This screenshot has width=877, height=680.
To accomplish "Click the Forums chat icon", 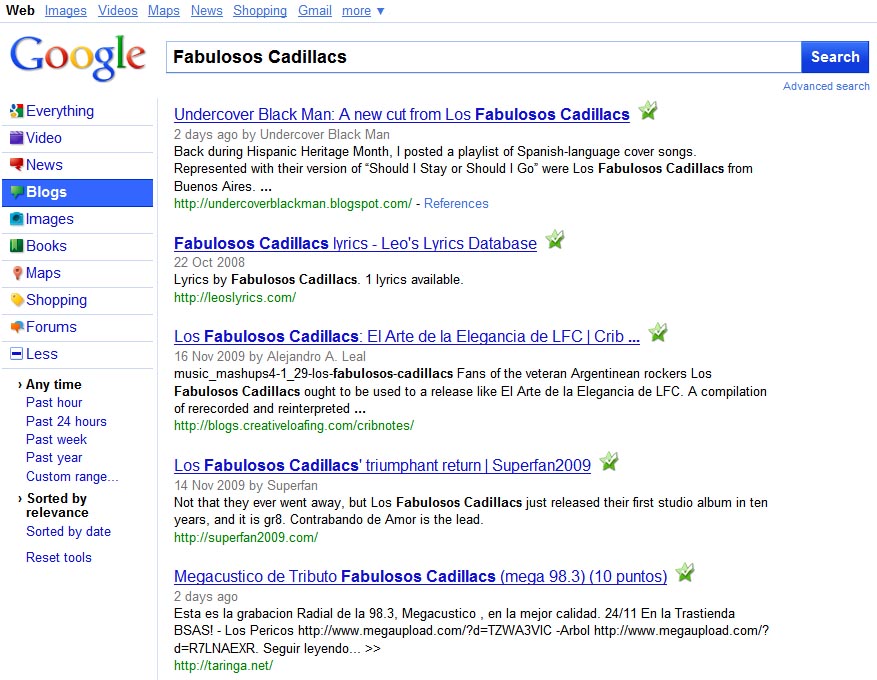I will (17, 327).
